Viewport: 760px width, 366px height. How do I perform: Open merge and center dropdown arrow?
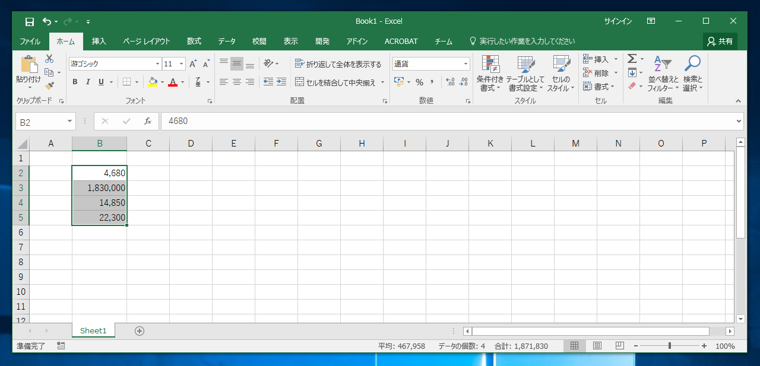[382, 82]
